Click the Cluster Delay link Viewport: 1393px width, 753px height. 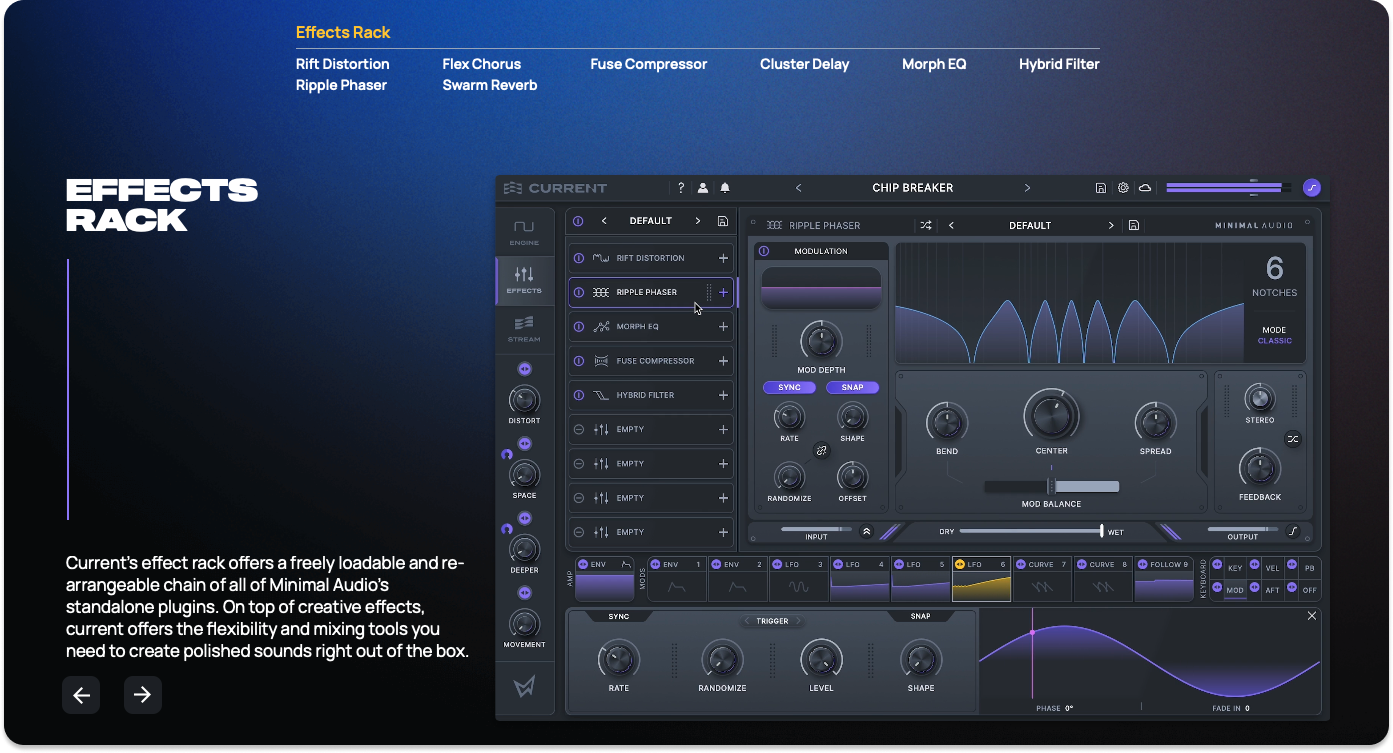click(x=804, y=64)
